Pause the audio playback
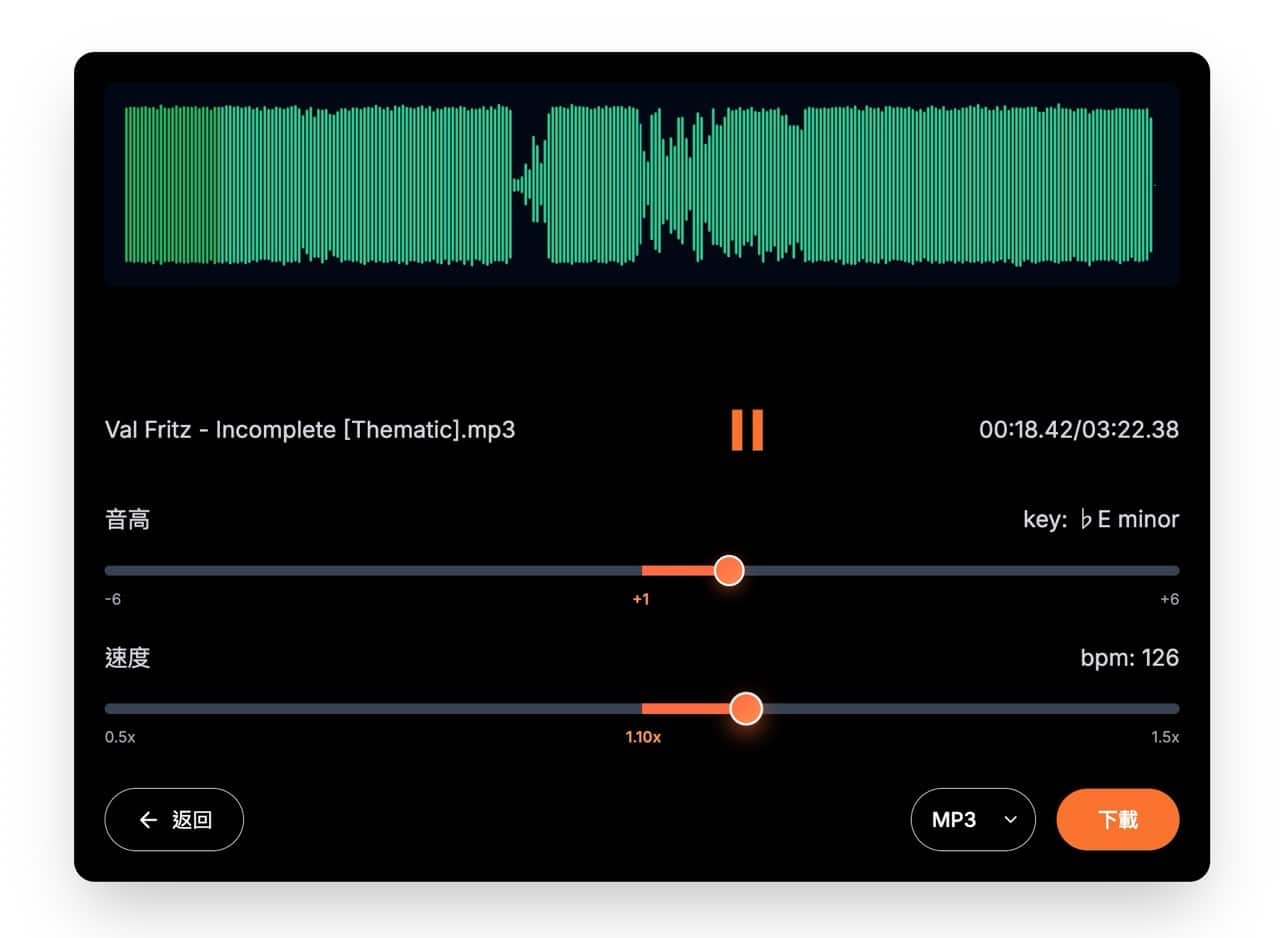 747,430
